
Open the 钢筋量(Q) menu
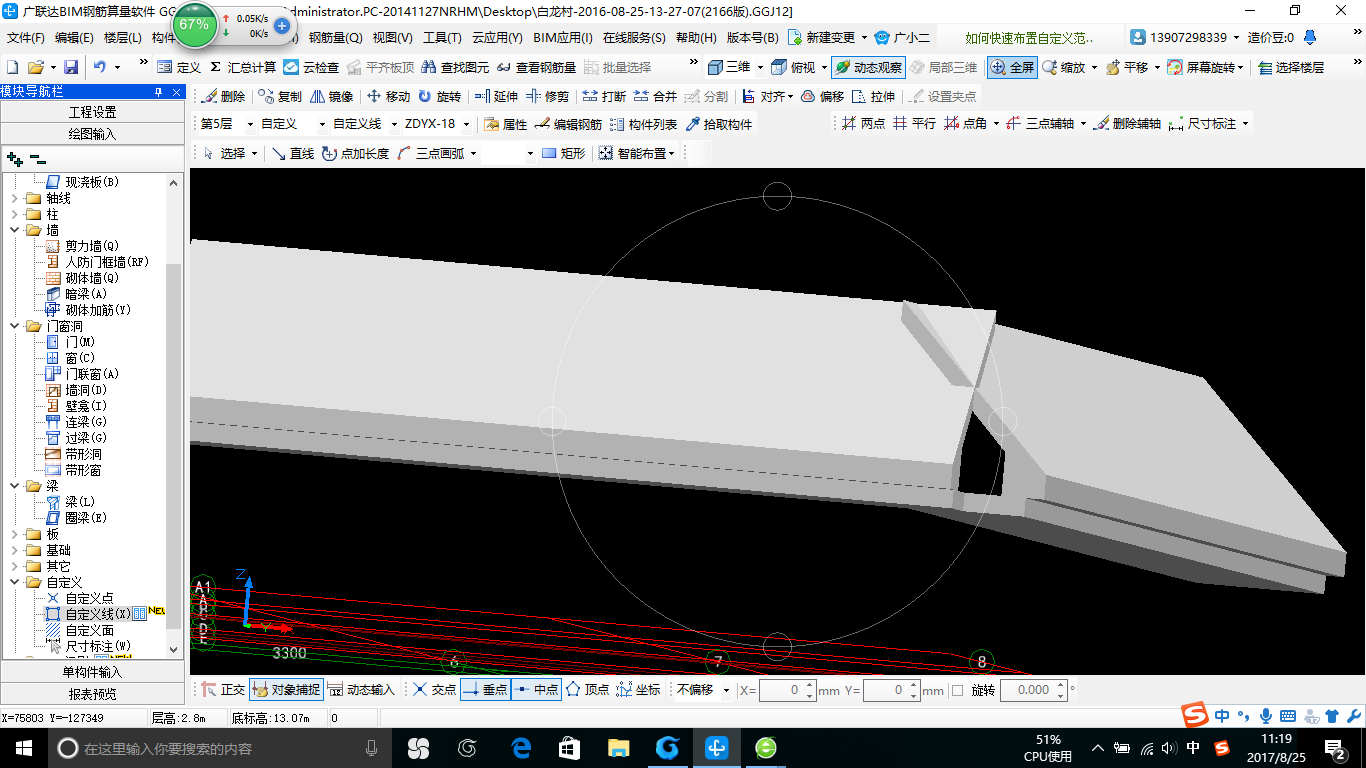coord(336,38)
